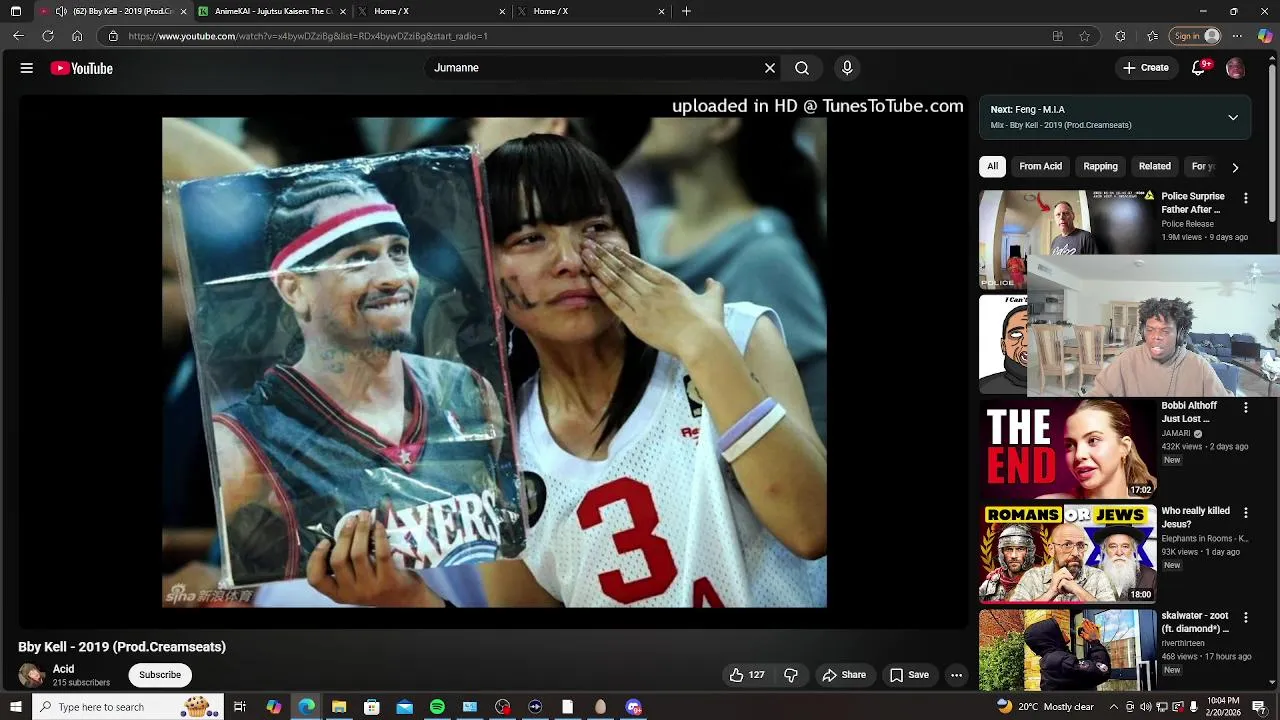Click the Share button
1280x720 pixels.
coord(844,675)
